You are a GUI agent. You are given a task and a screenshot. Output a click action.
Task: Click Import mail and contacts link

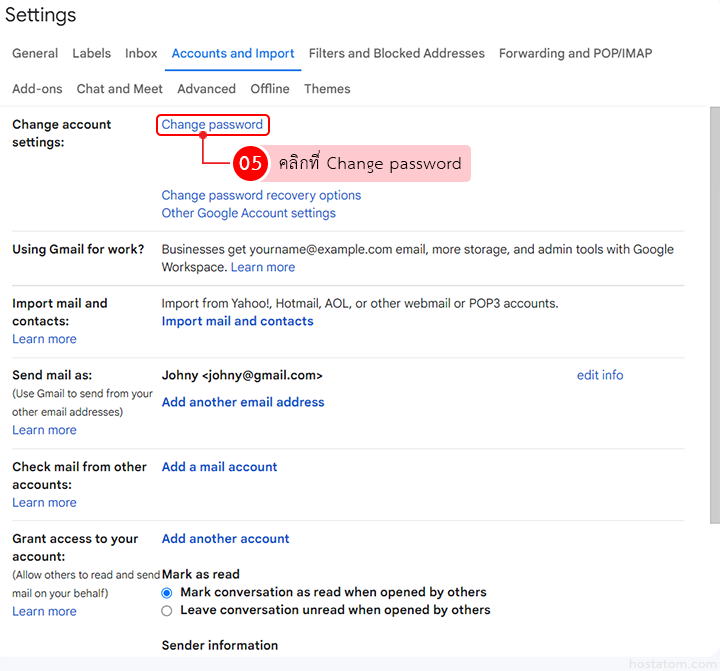pos(237,322)
